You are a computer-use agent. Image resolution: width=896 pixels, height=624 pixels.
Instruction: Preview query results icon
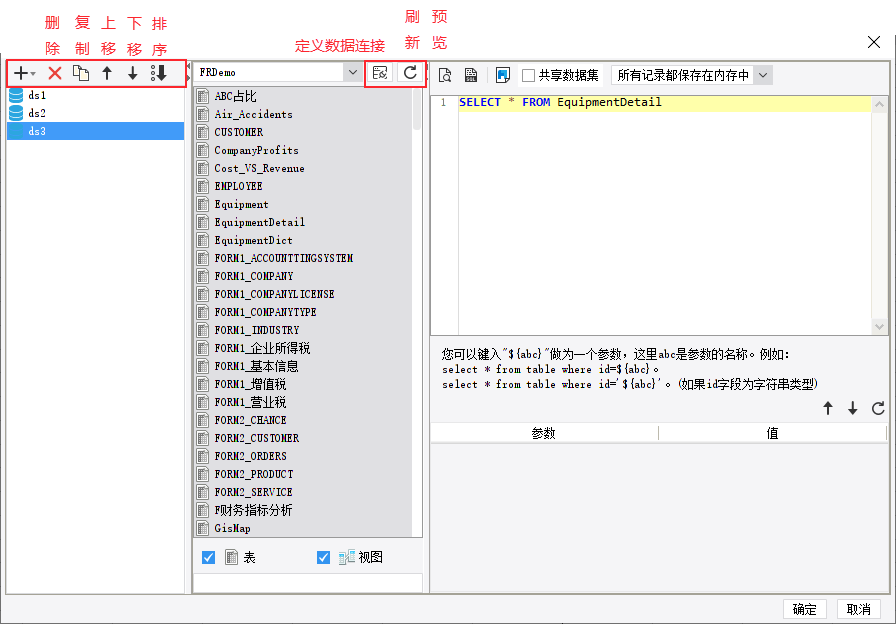click(445, 75)
